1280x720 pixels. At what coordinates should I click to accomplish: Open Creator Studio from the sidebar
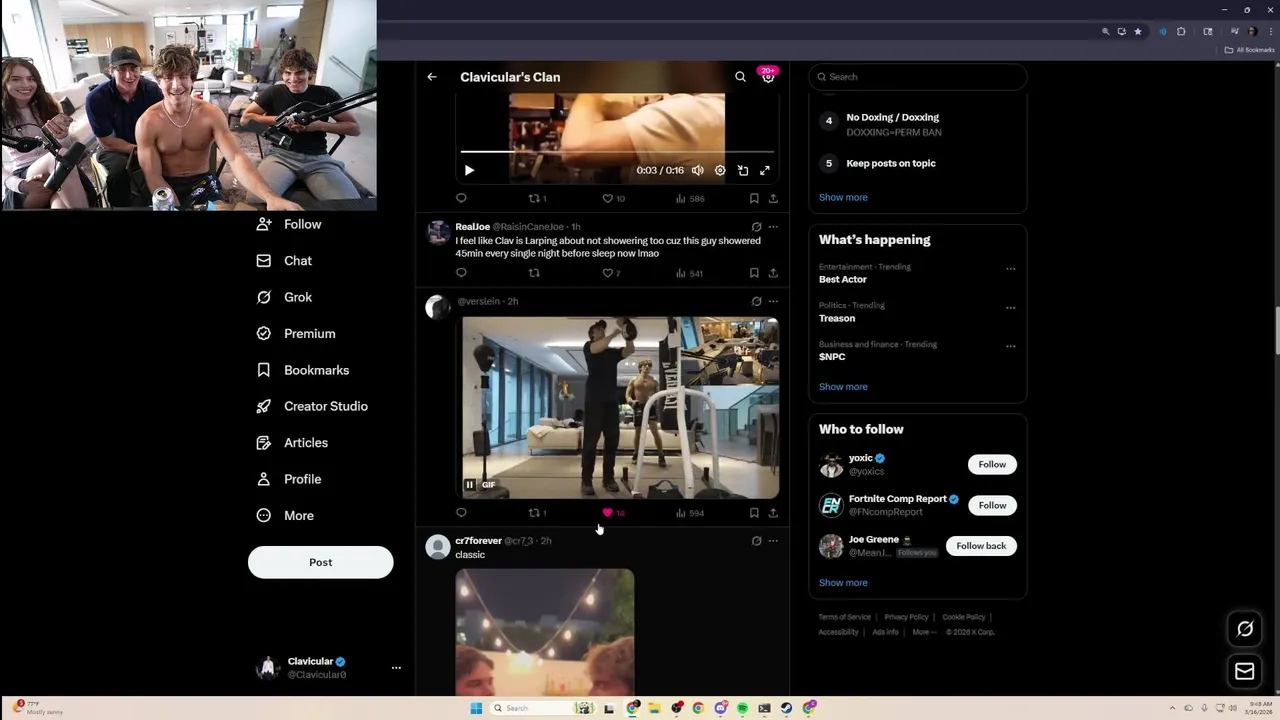[312, 406]
